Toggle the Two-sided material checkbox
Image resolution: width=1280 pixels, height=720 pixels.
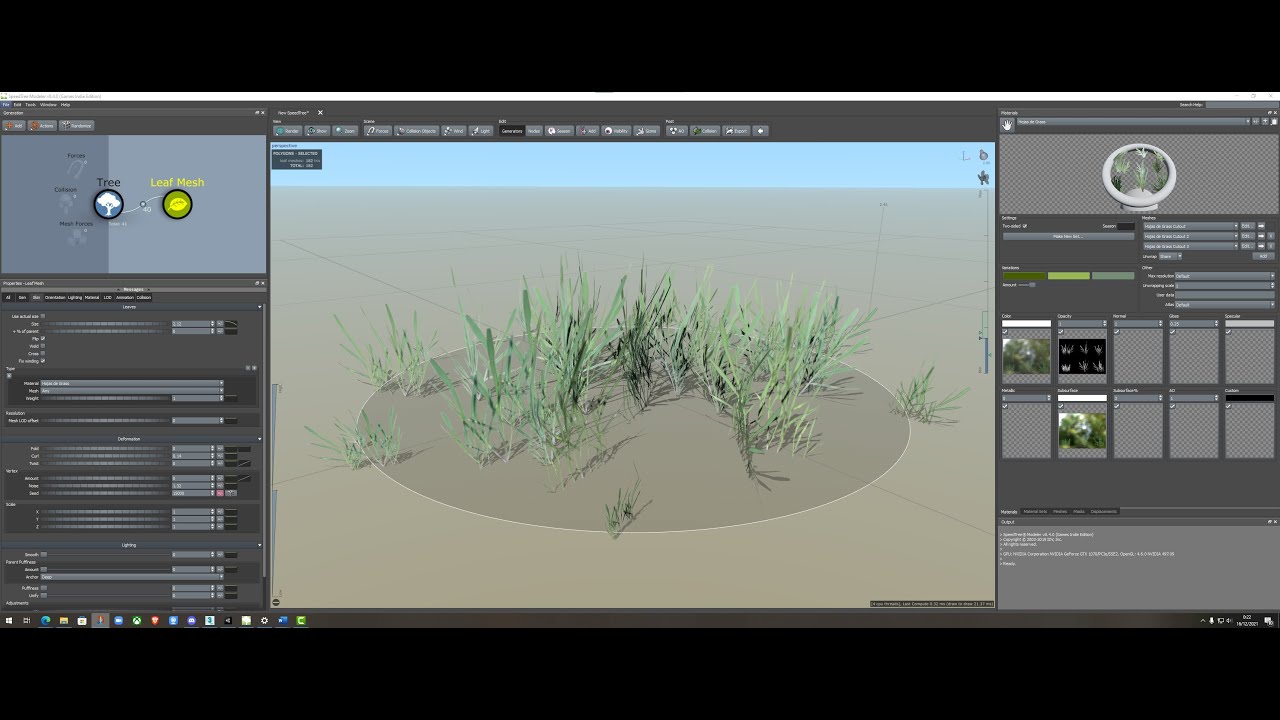[1025, 226]
